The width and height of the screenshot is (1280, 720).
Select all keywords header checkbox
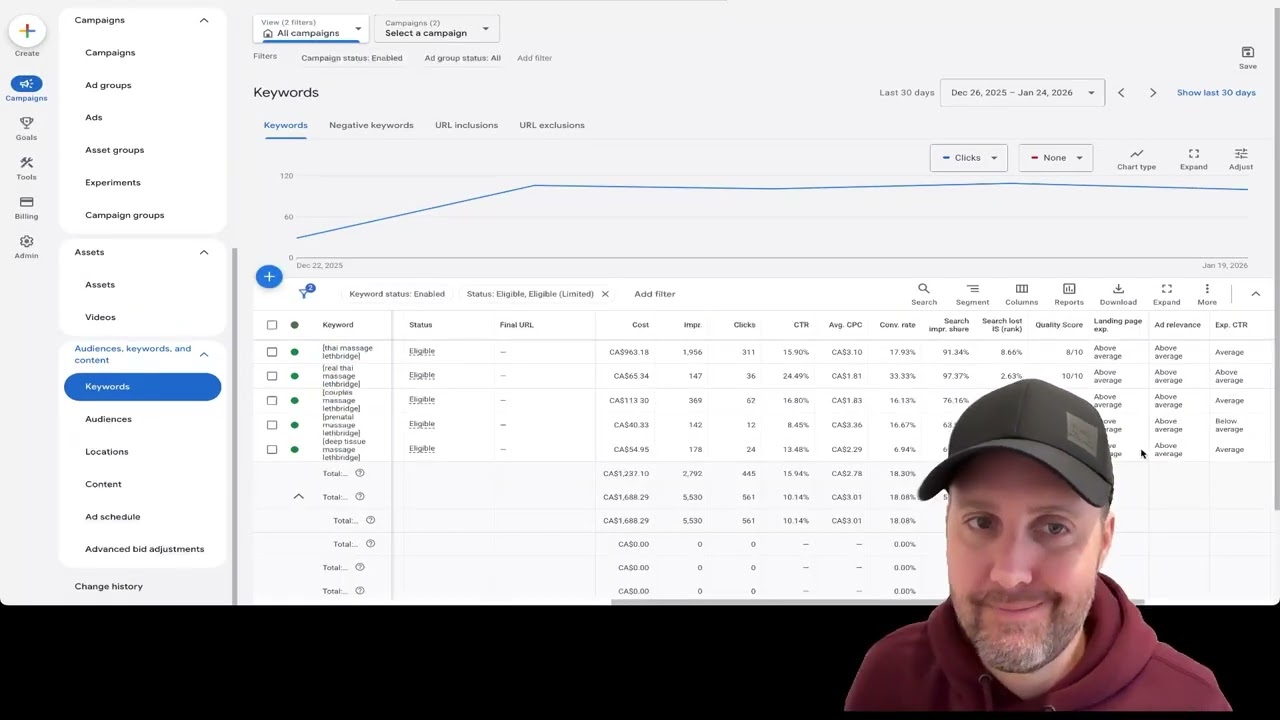pyautogui.click(x=272, y=325)
